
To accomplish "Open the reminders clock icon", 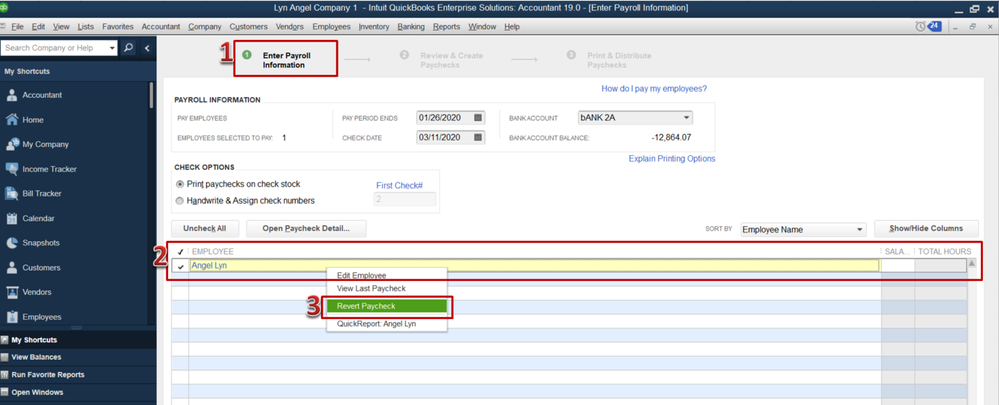I will 921,26.
